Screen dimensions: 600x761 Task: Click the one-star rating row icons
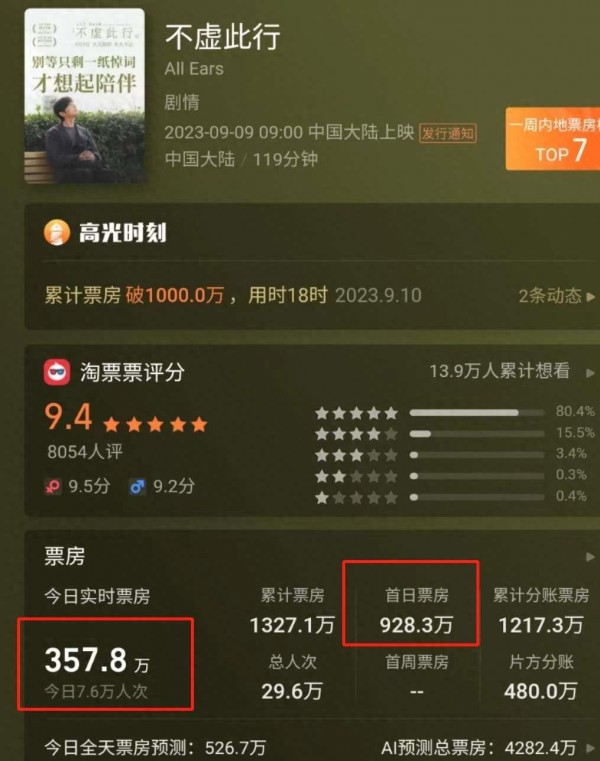(356, 497)
